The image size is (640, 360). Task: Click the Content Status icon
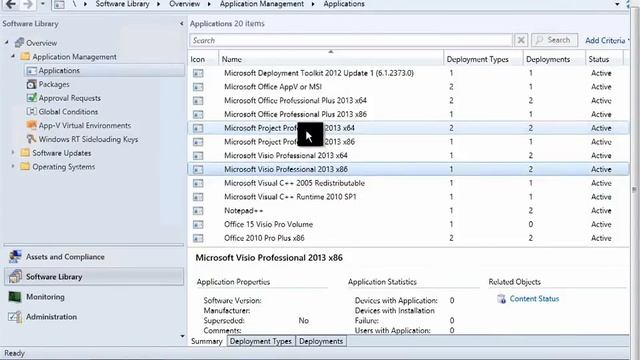(x=501, y=299)
